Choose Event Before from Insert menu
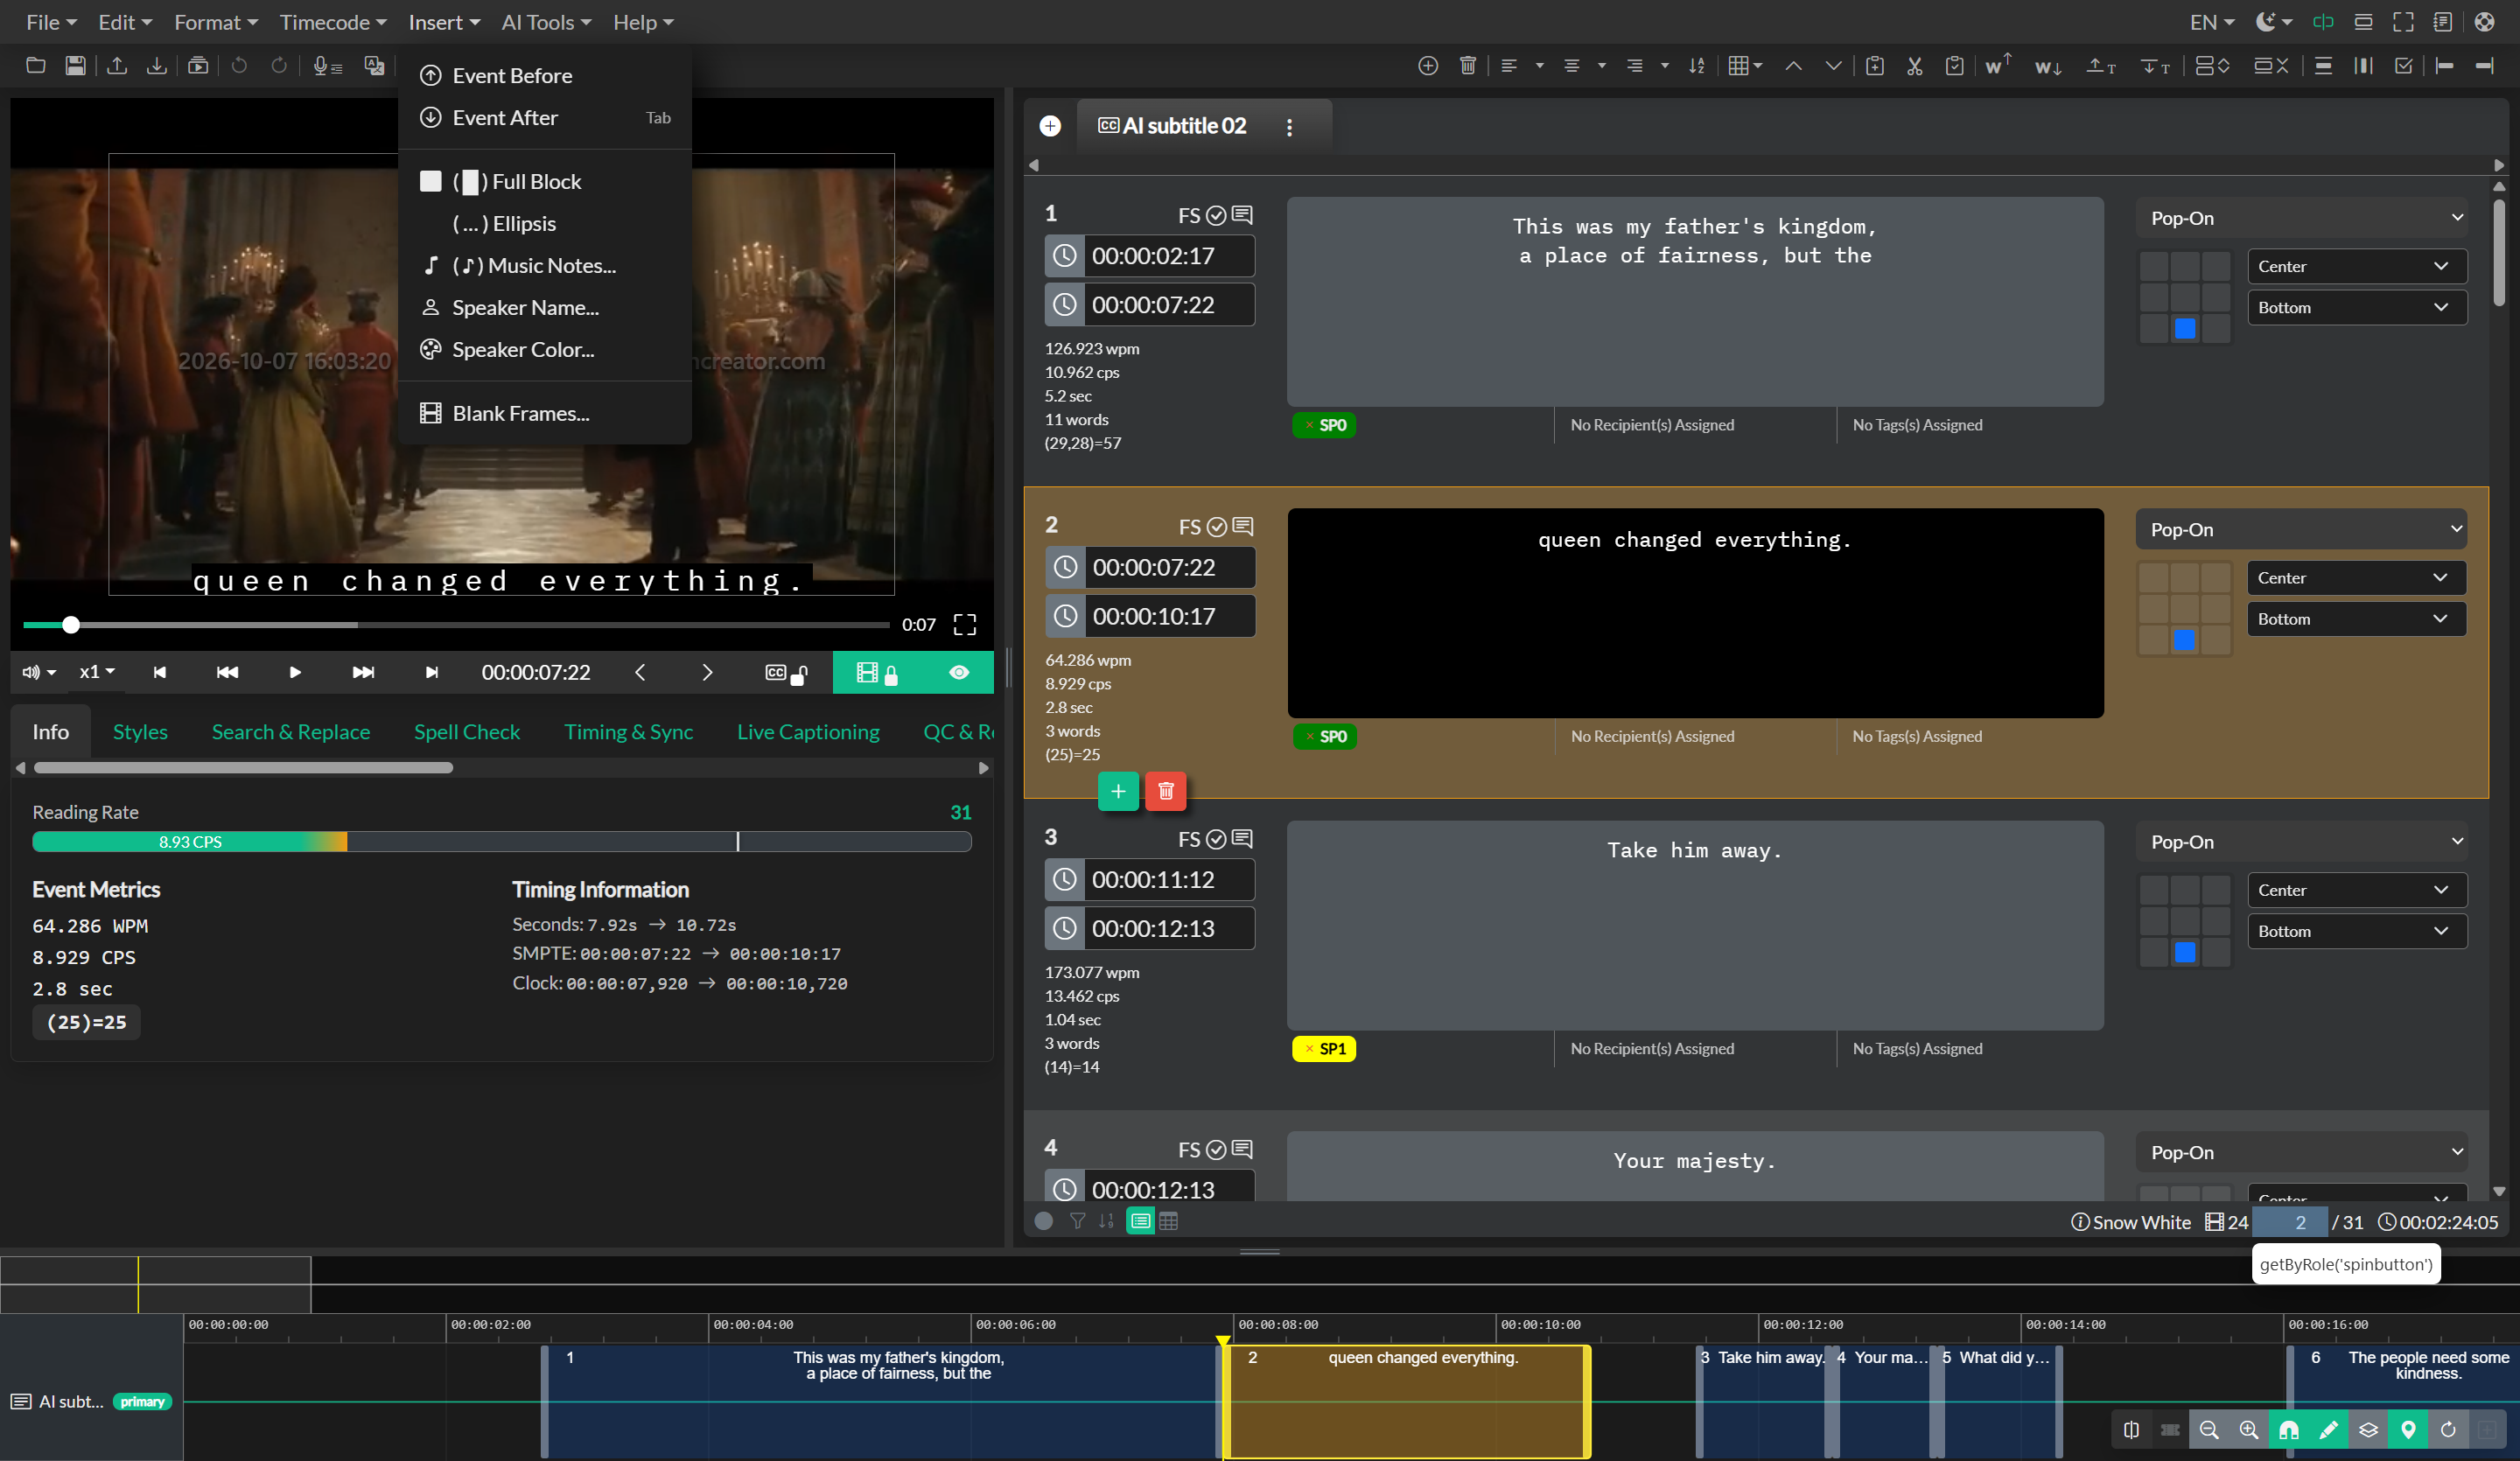The height and width of the screenshot is (1461, 2520). pos(544,75)
